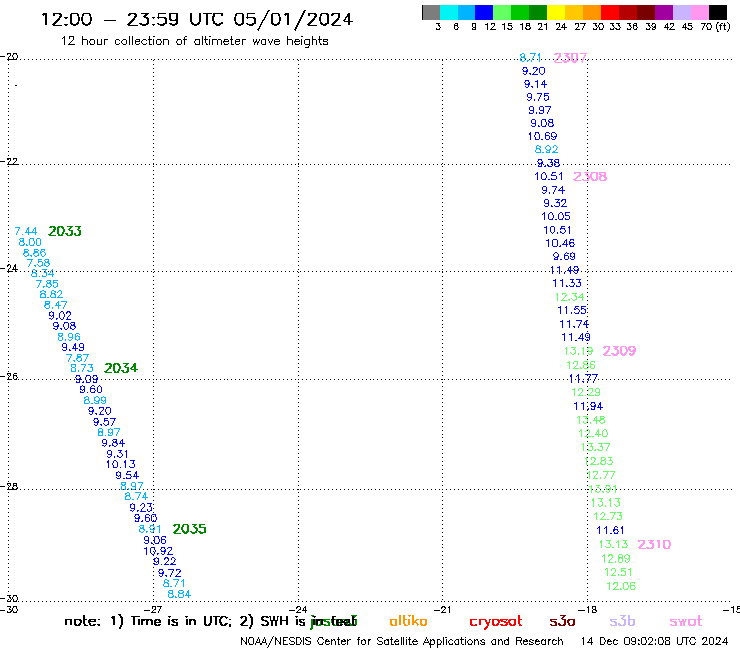
Task: Click the green value 13.46
Action: click(x=591, y=420)
